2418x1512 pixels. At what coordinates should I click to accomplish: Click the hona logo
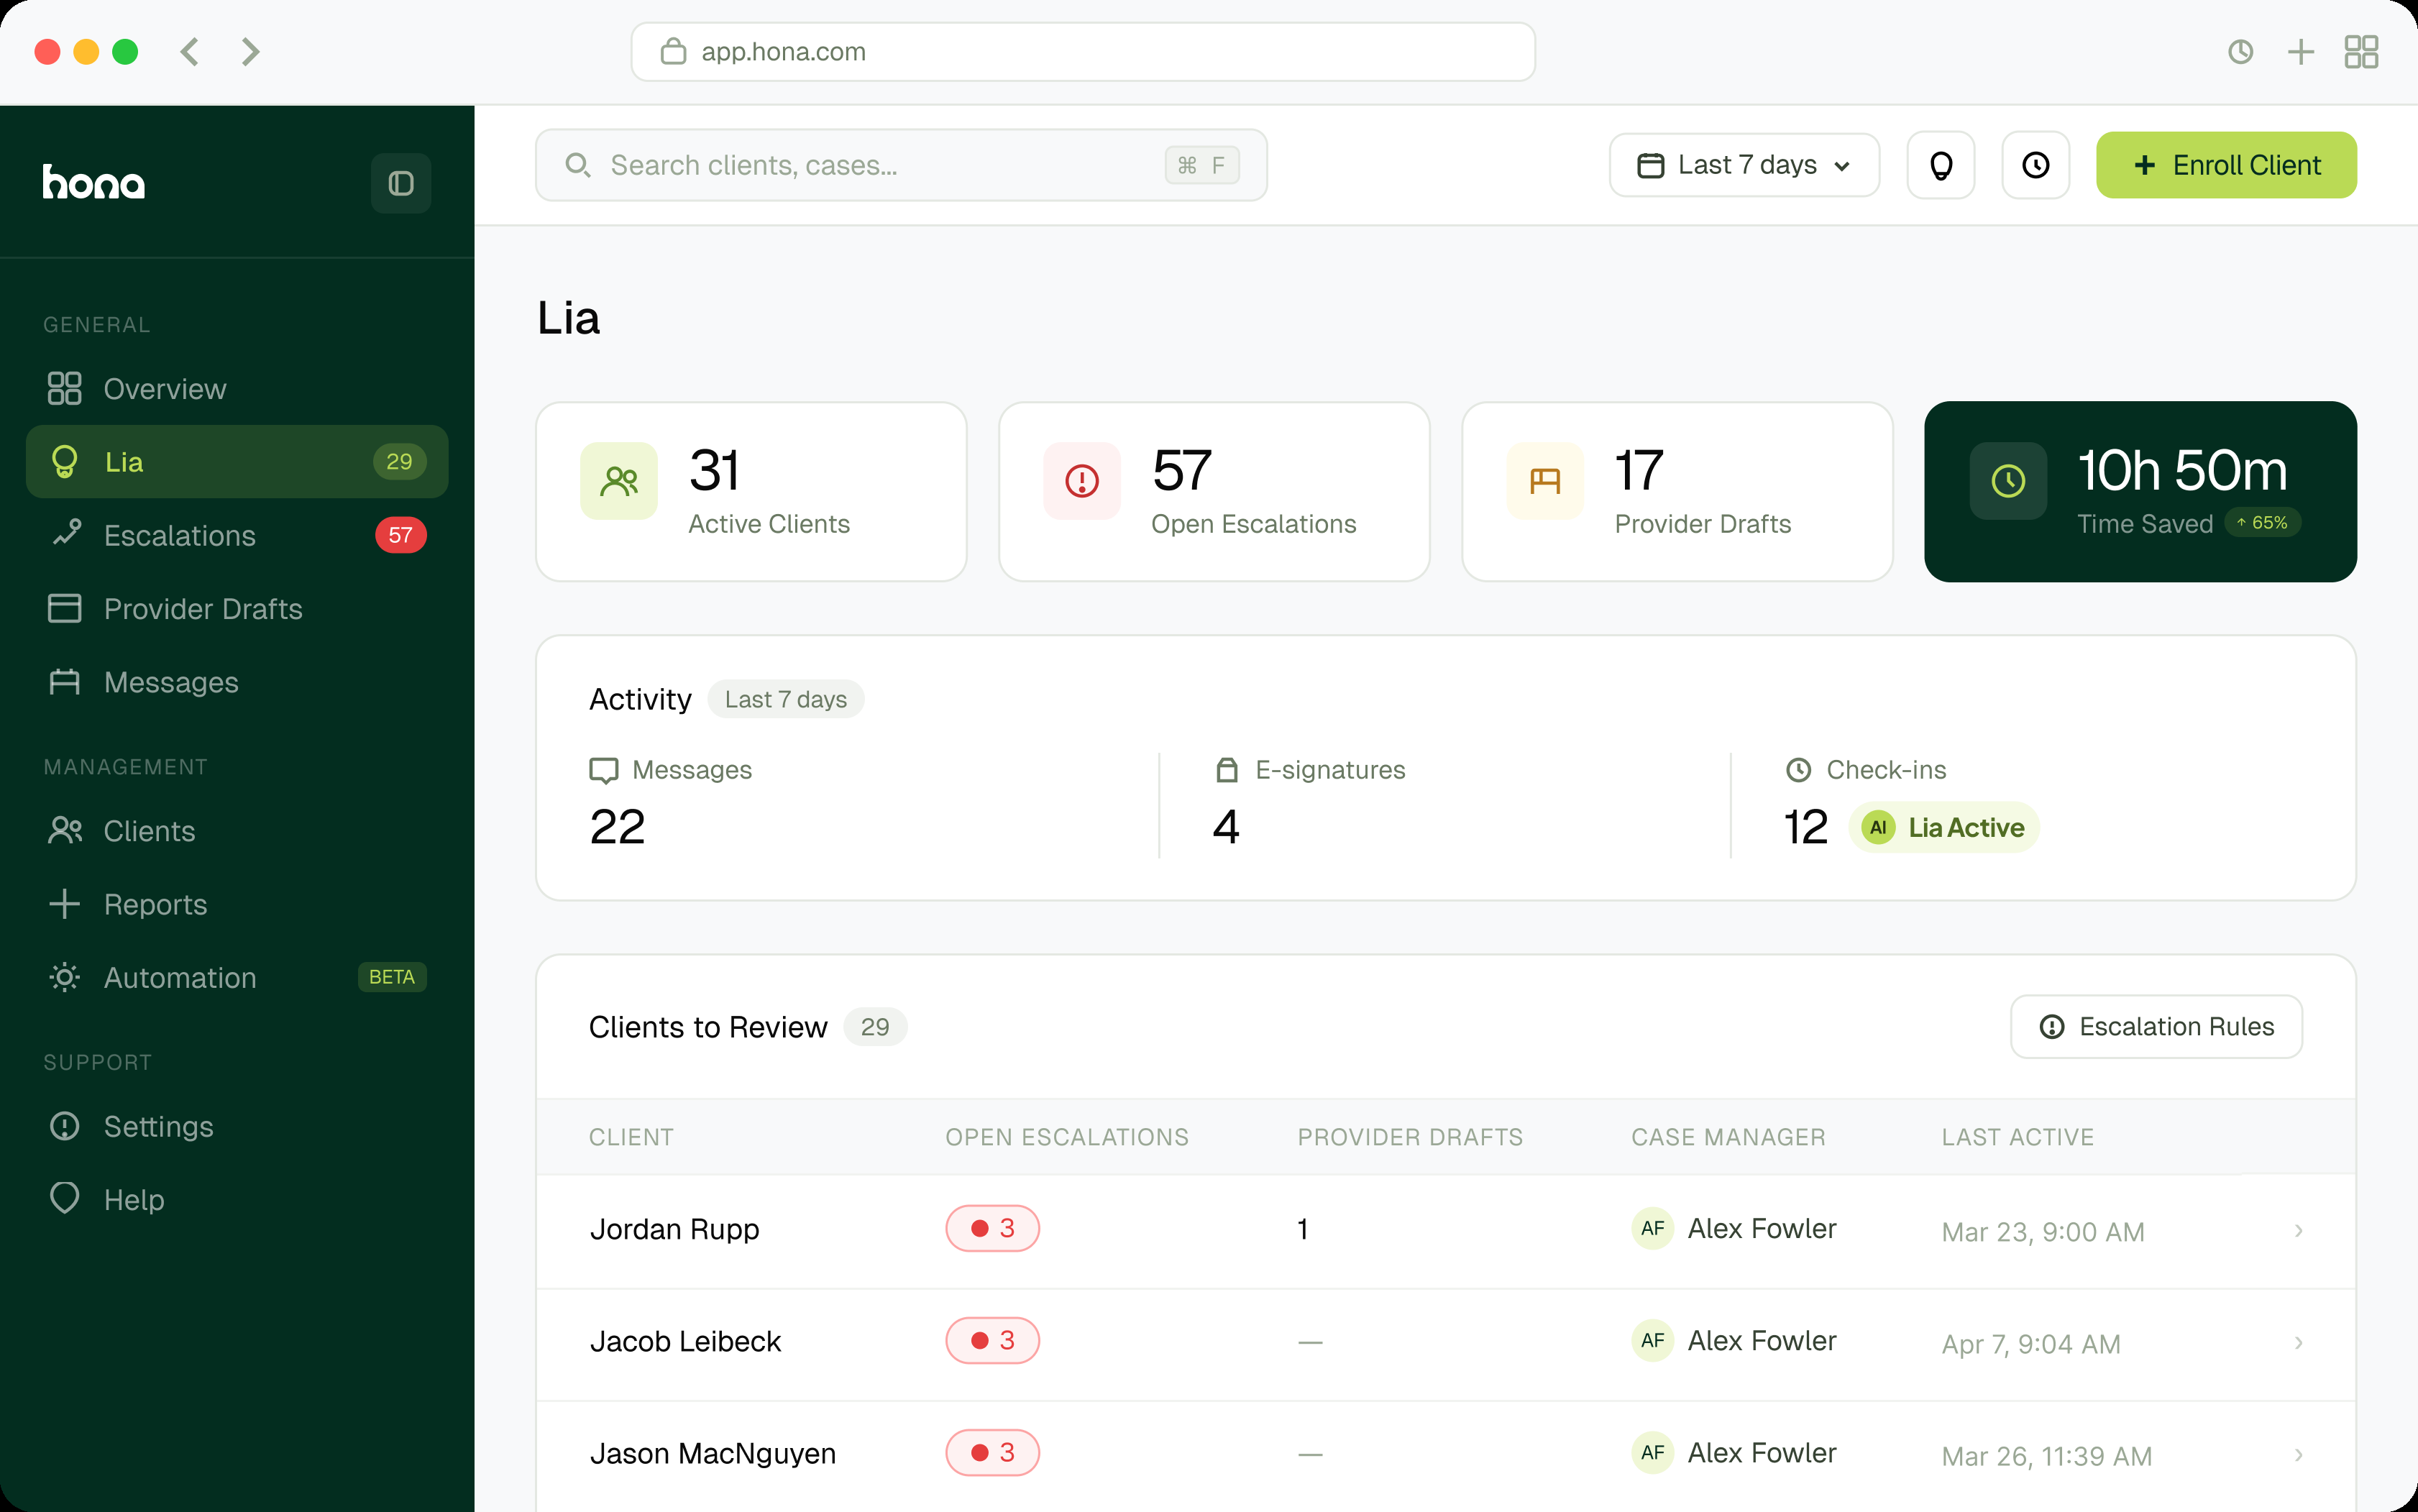click(94, 182)
